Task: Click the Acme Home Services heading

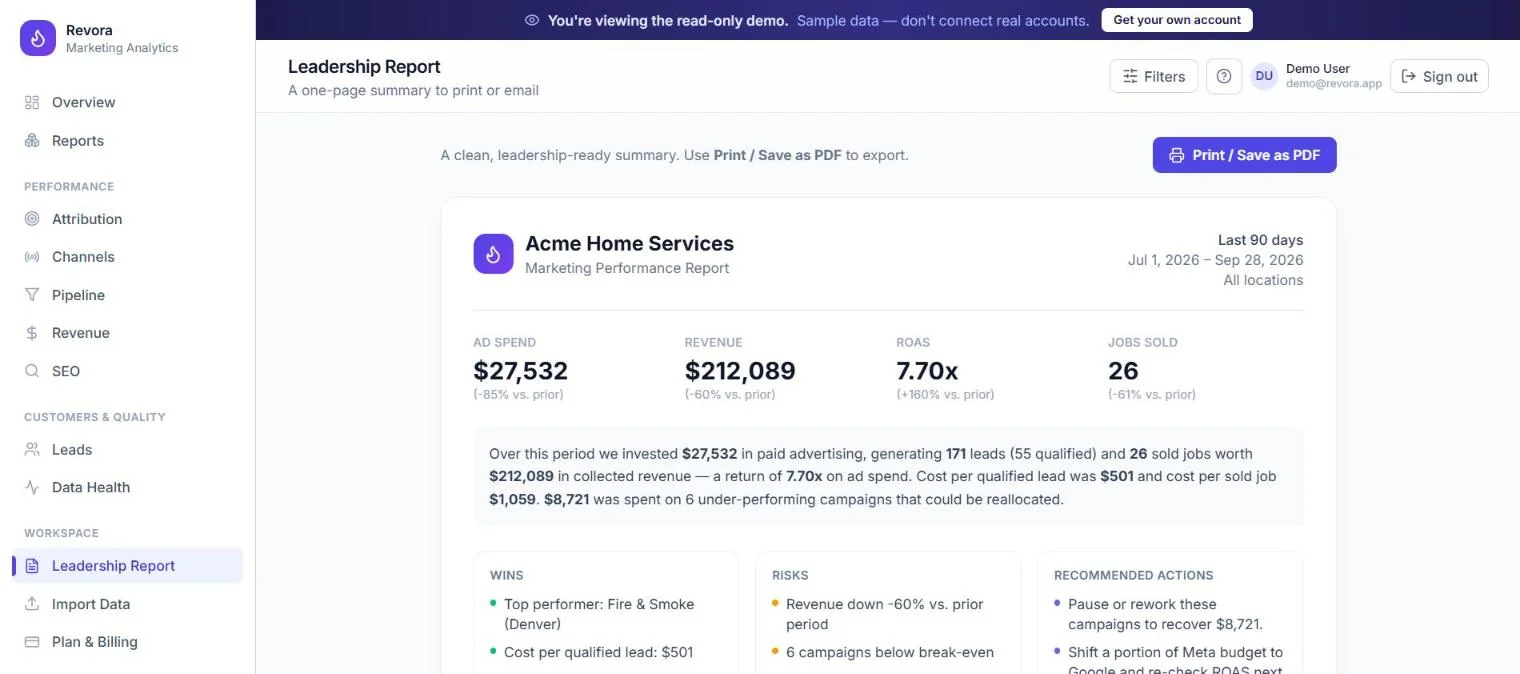Action: (630, 243)
